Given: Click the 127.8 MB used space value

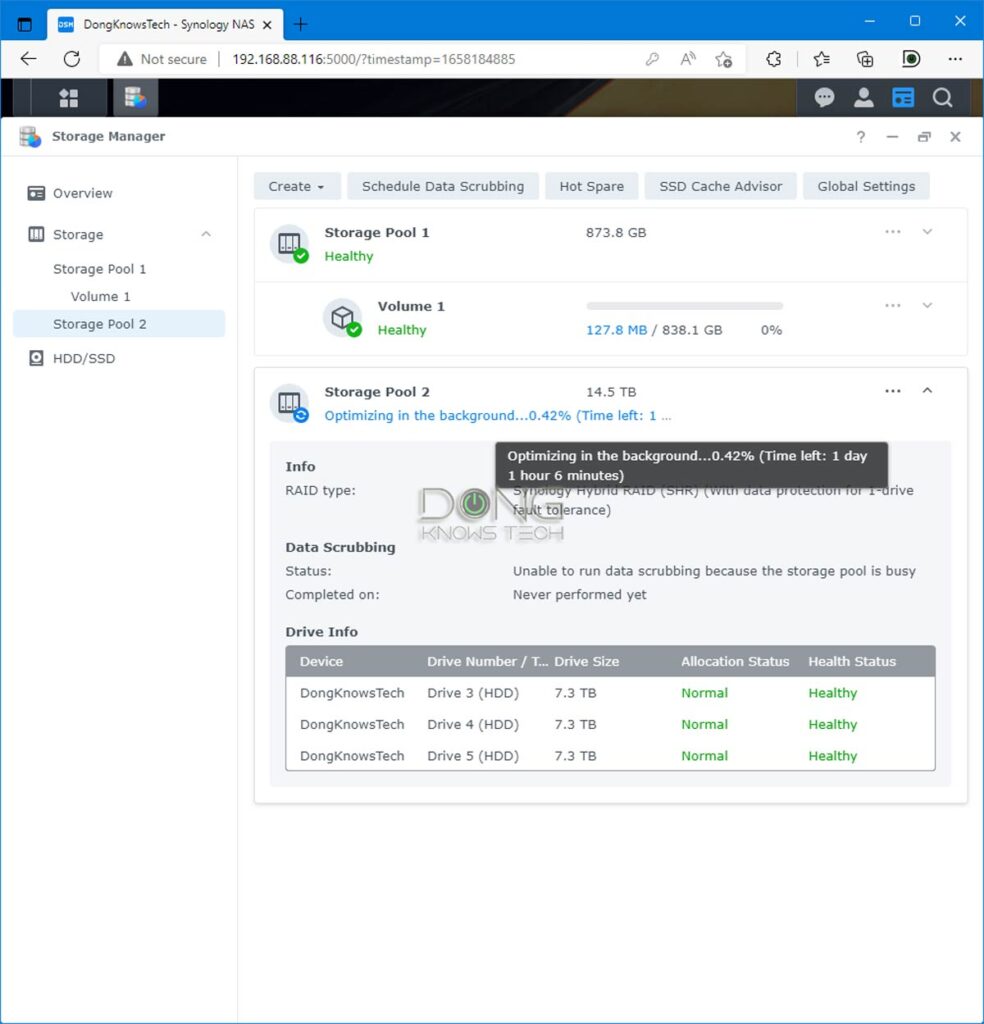Looking at the screenshot, I should click(616, 330).
